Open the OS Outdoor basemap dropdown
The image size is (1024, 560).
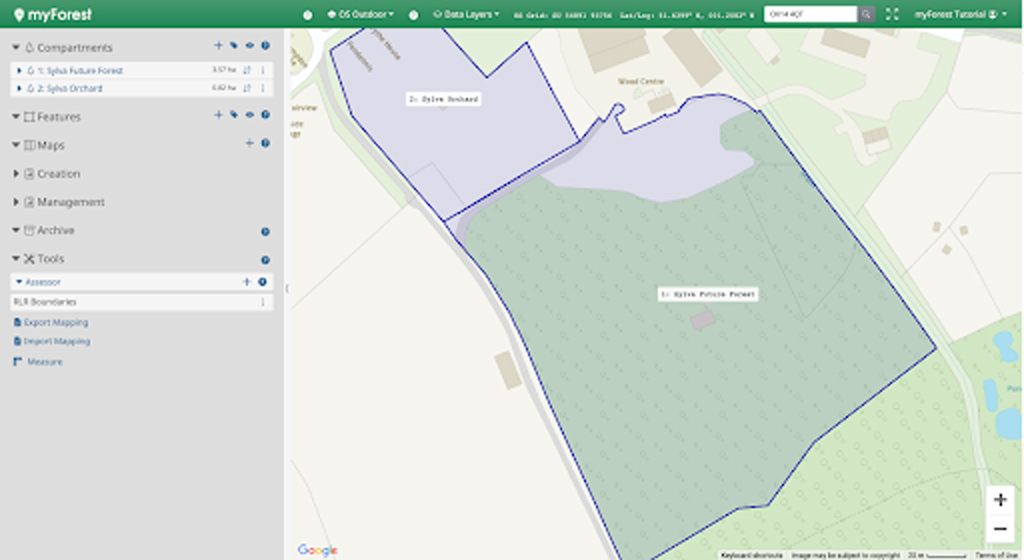pyautogui.click(x=360, y=14)
